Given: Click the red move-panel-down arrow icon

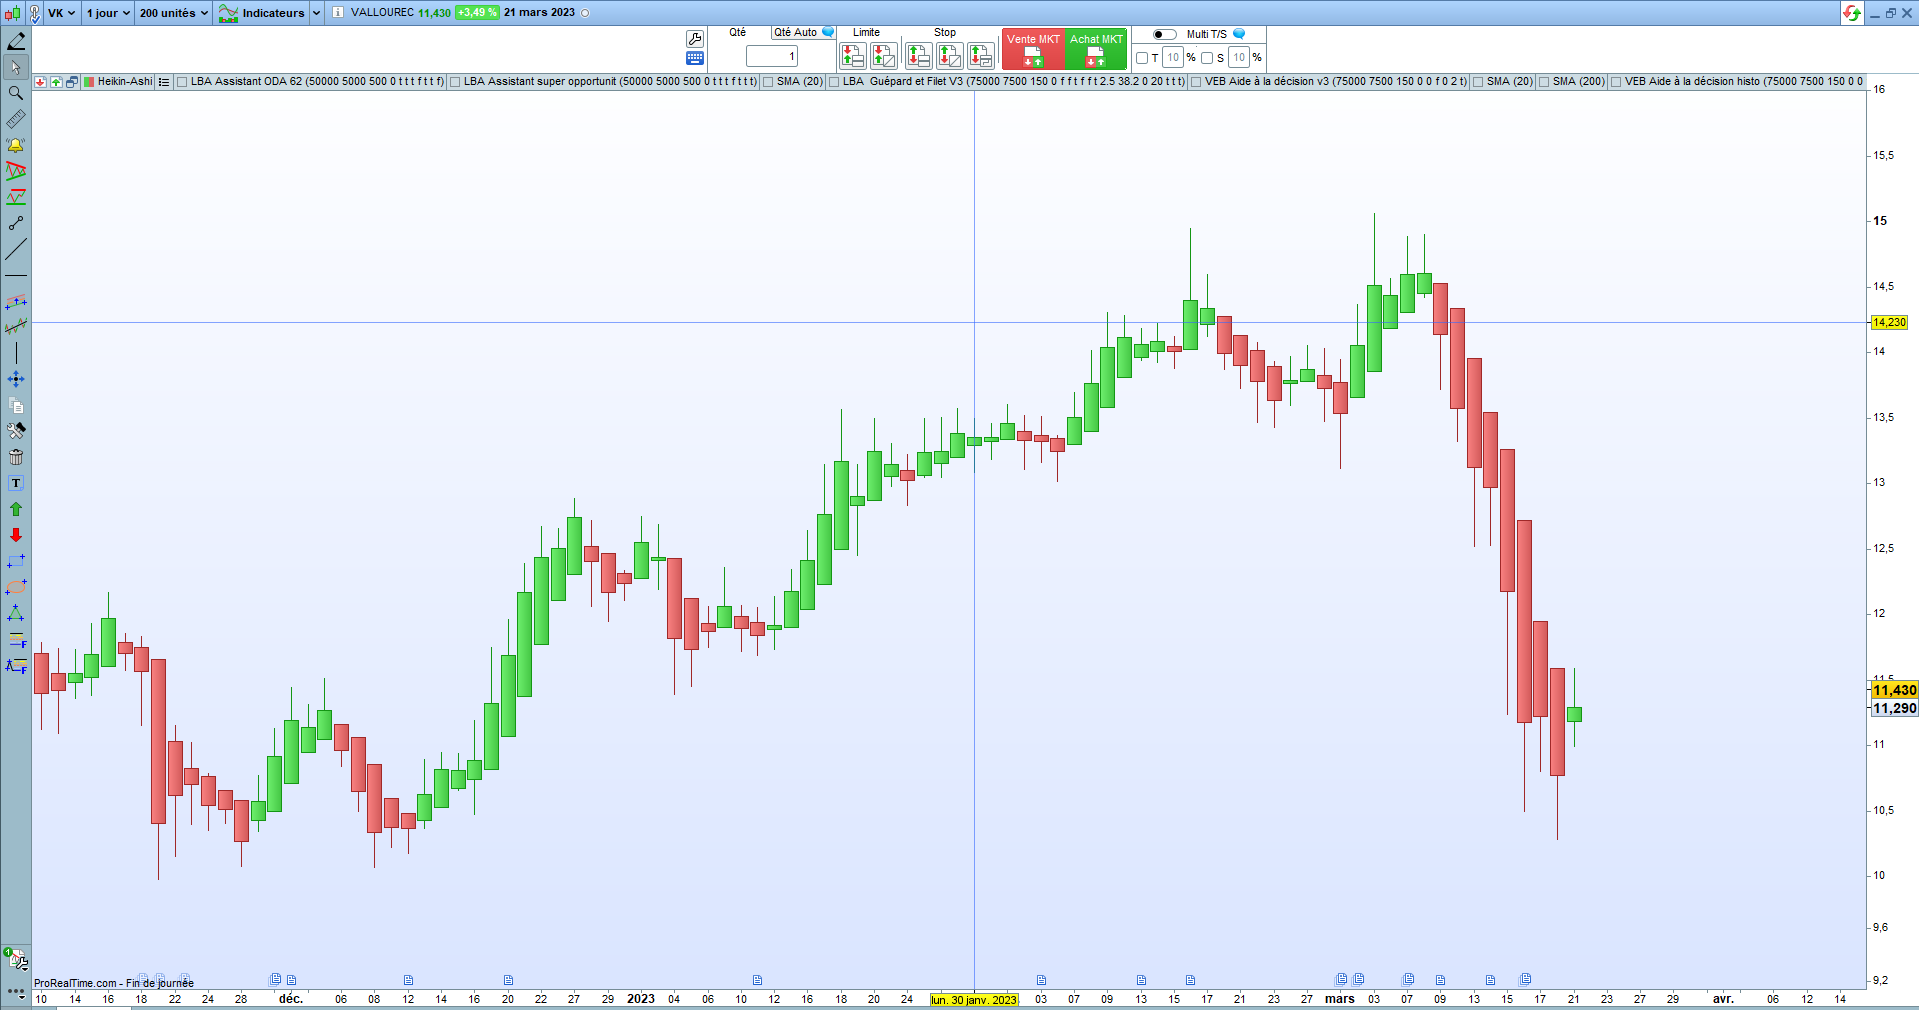Looking at the screenshot, I should (40, 82).
